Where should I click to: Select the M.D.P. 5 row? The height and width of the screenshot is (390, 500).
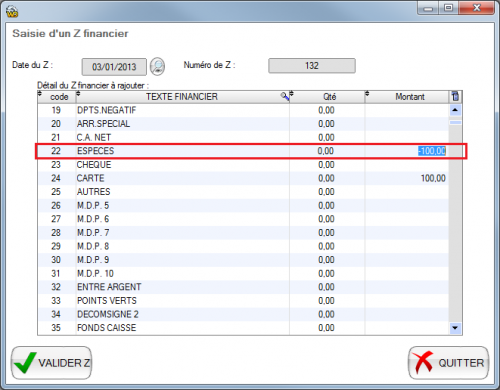pyautogui.click(x=243, y=205)
